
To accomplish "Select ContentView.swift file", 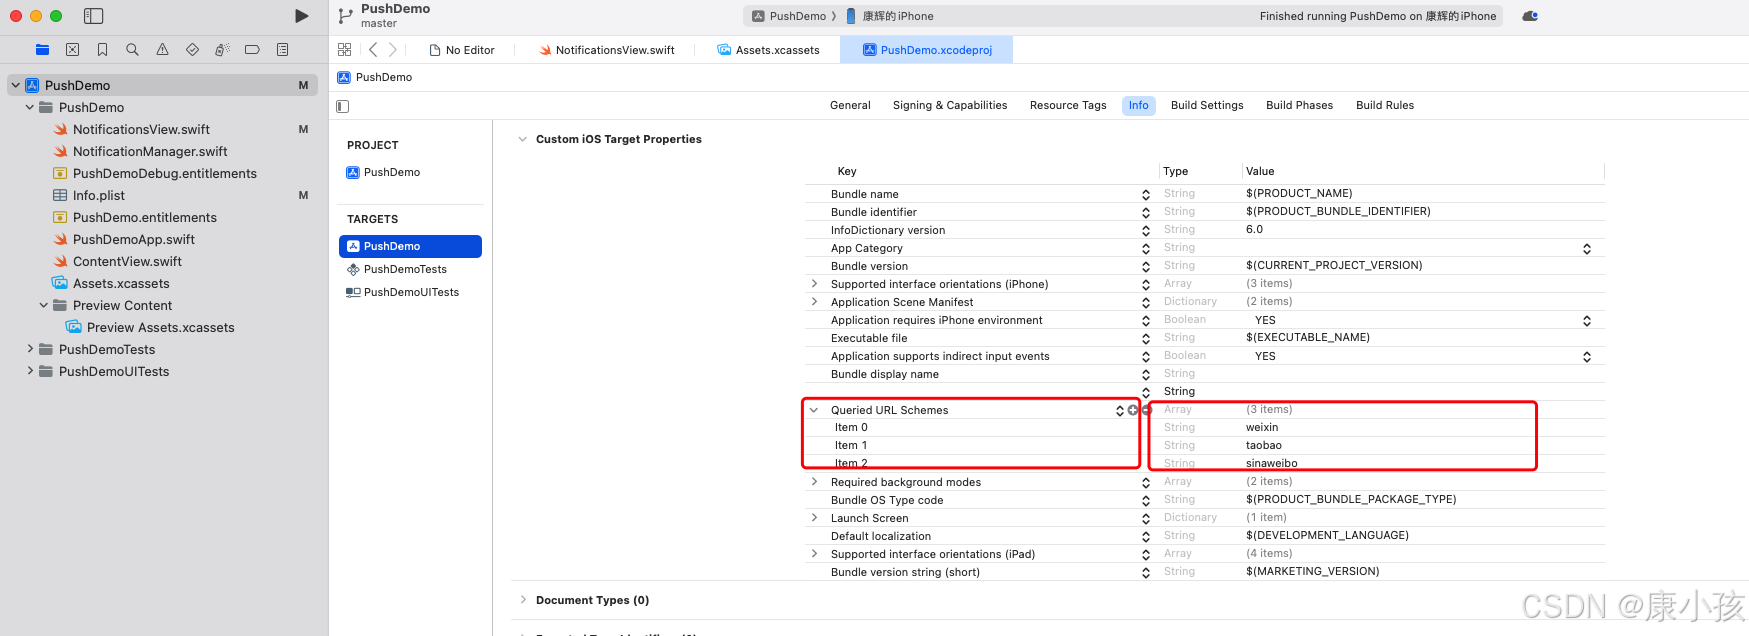I will (127, 261).
